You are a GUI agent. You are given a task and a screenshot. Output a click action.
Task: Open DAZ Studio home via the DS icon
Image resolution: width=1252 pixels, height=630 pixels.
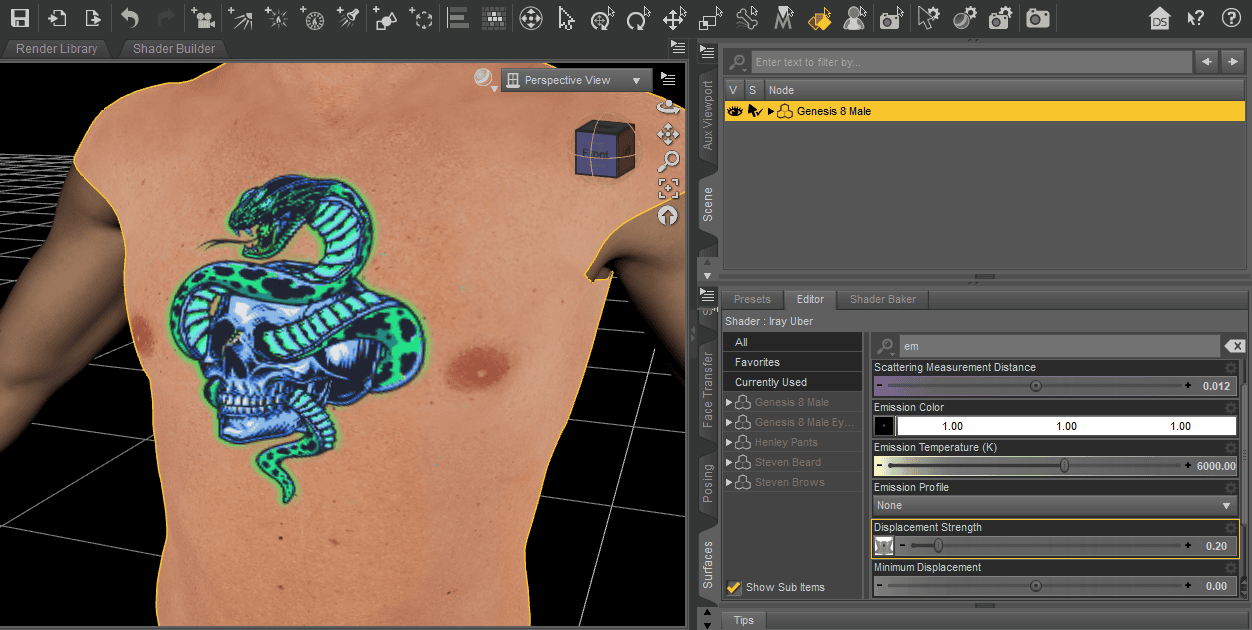[1161, 17]
